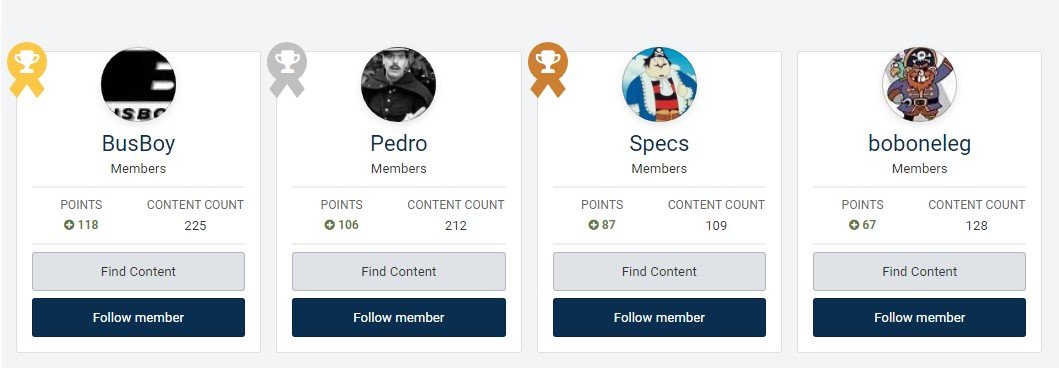Open Pedro's black and white avatar
The image size is (1059, 370).
(x=398, y=84)
